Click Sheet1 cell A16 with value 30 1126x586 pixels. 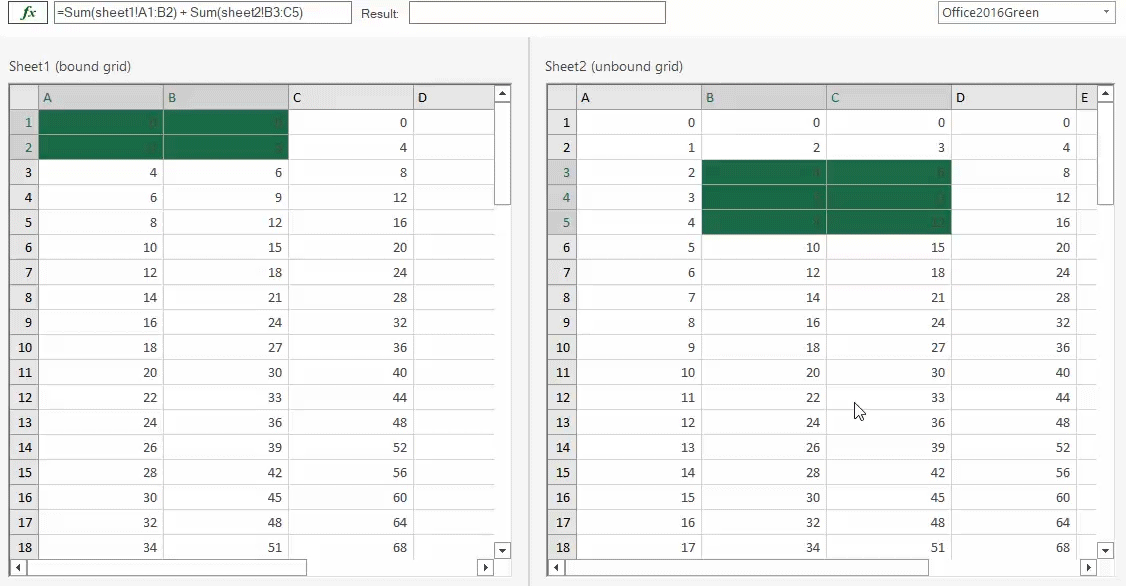pos(101,497)
